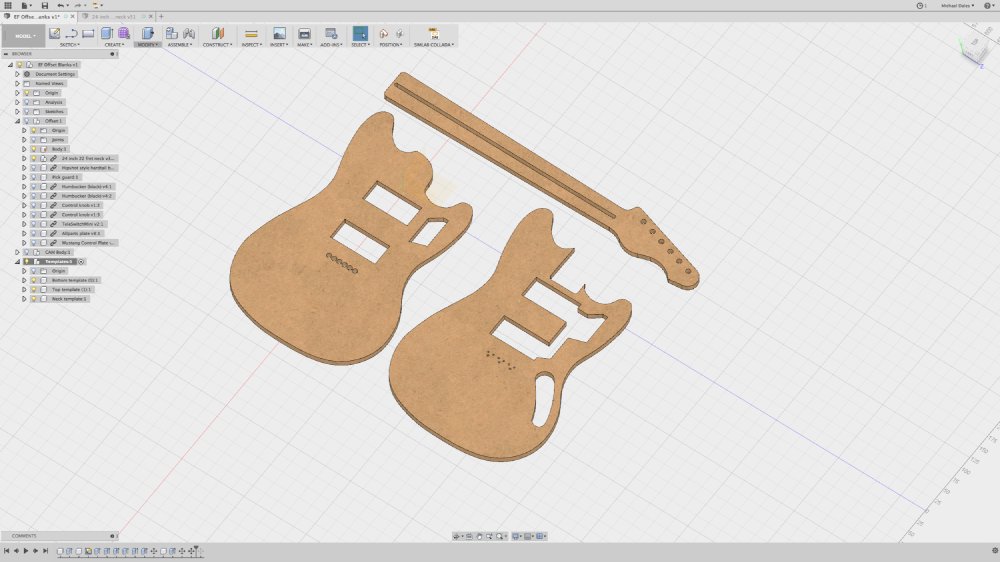
Task: Click the Display Settings monitor icon
Action: click(516, 536)
